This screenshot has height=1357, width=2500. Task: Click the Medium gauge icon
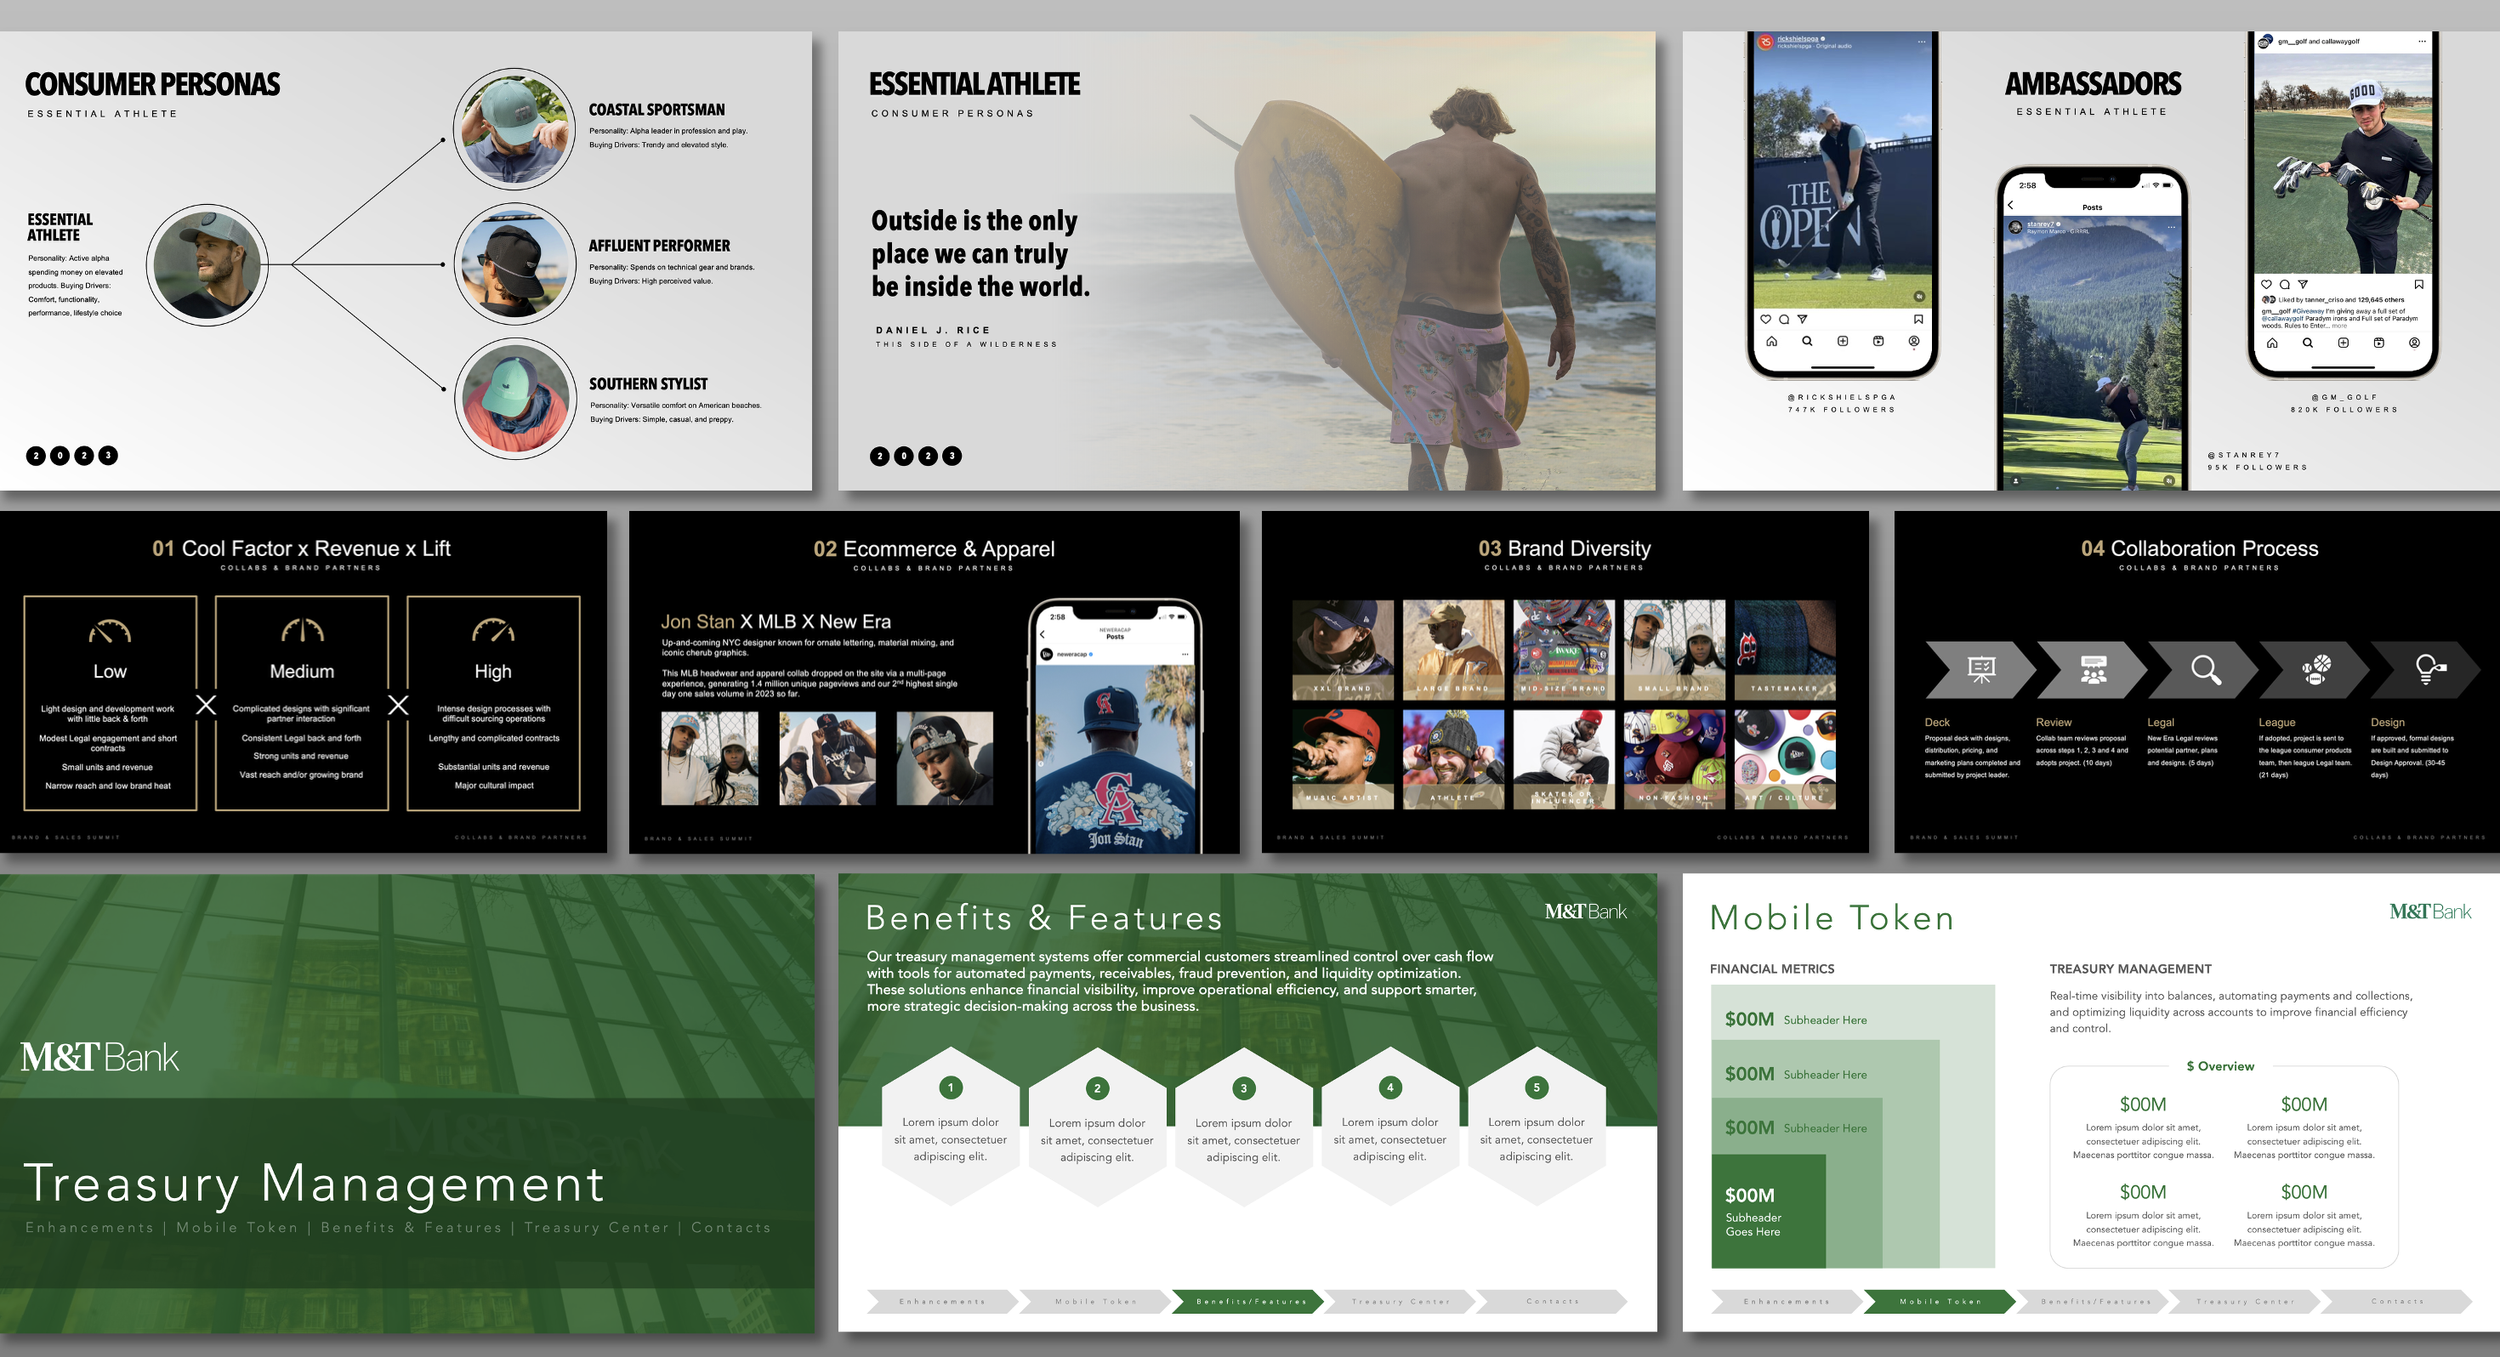coord(302,630)
